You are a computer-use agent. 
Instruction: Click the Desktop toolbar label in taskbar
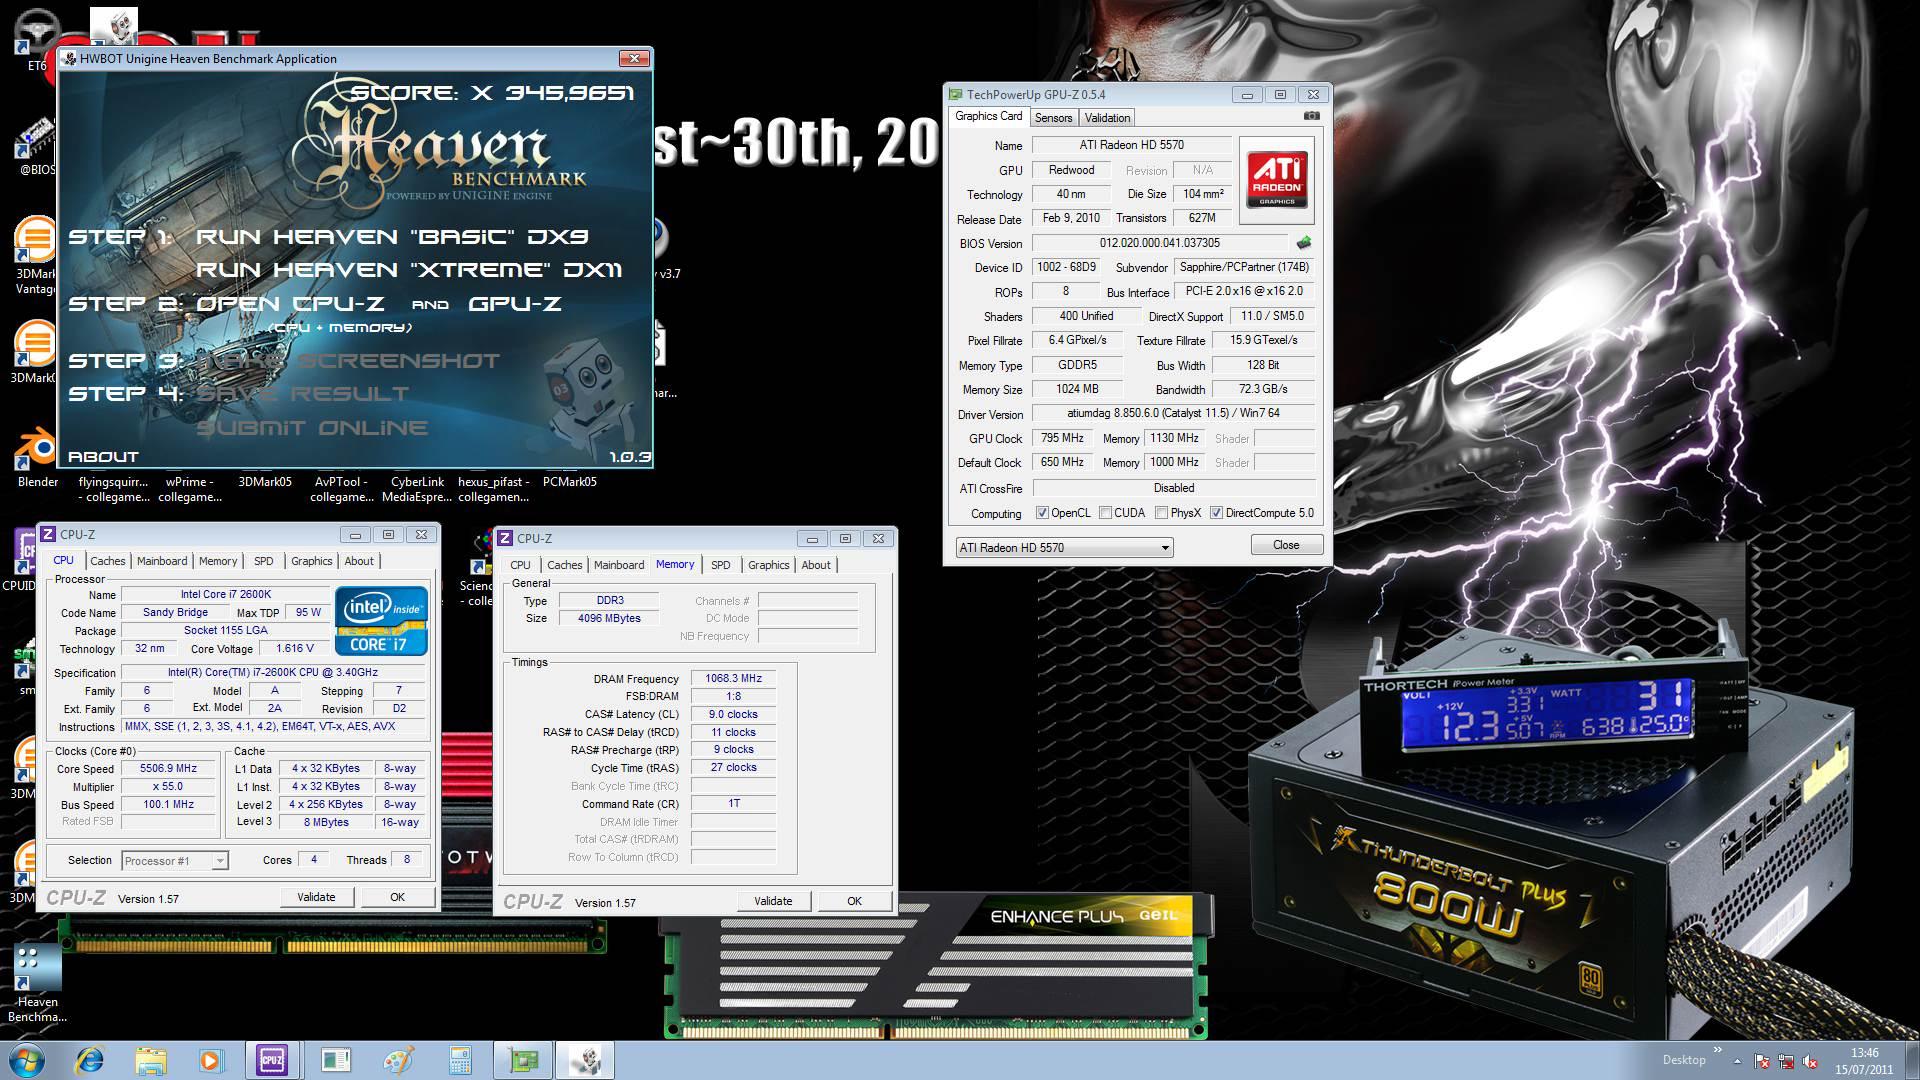coord(1684,1060)
